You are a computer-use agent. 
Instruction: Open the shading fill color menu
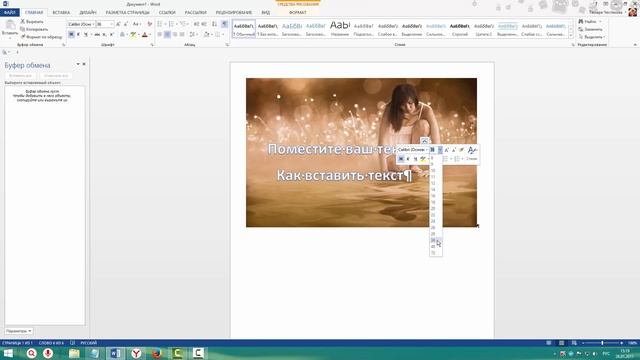point(207,34)
